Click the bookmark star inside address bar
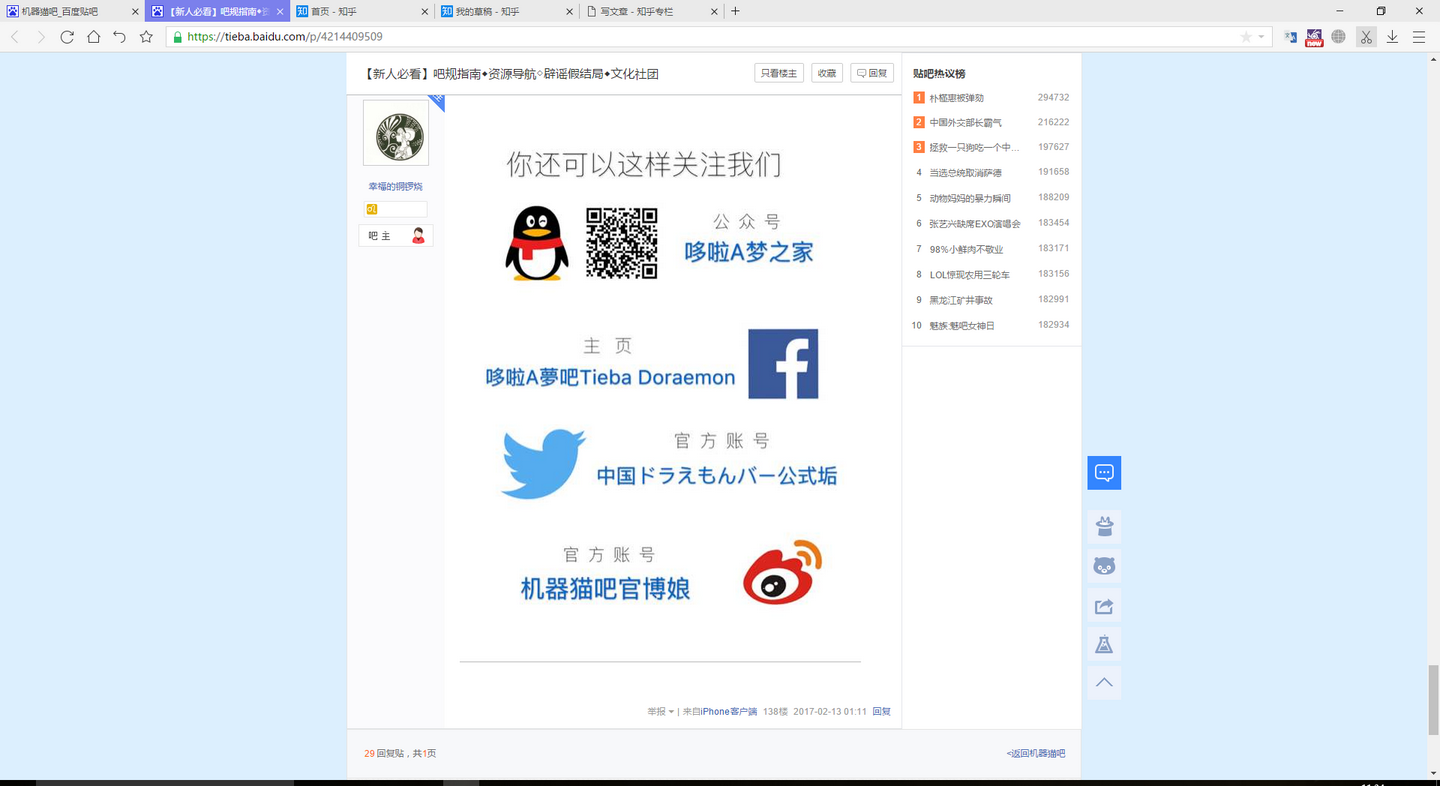 tap(1245, 37)
